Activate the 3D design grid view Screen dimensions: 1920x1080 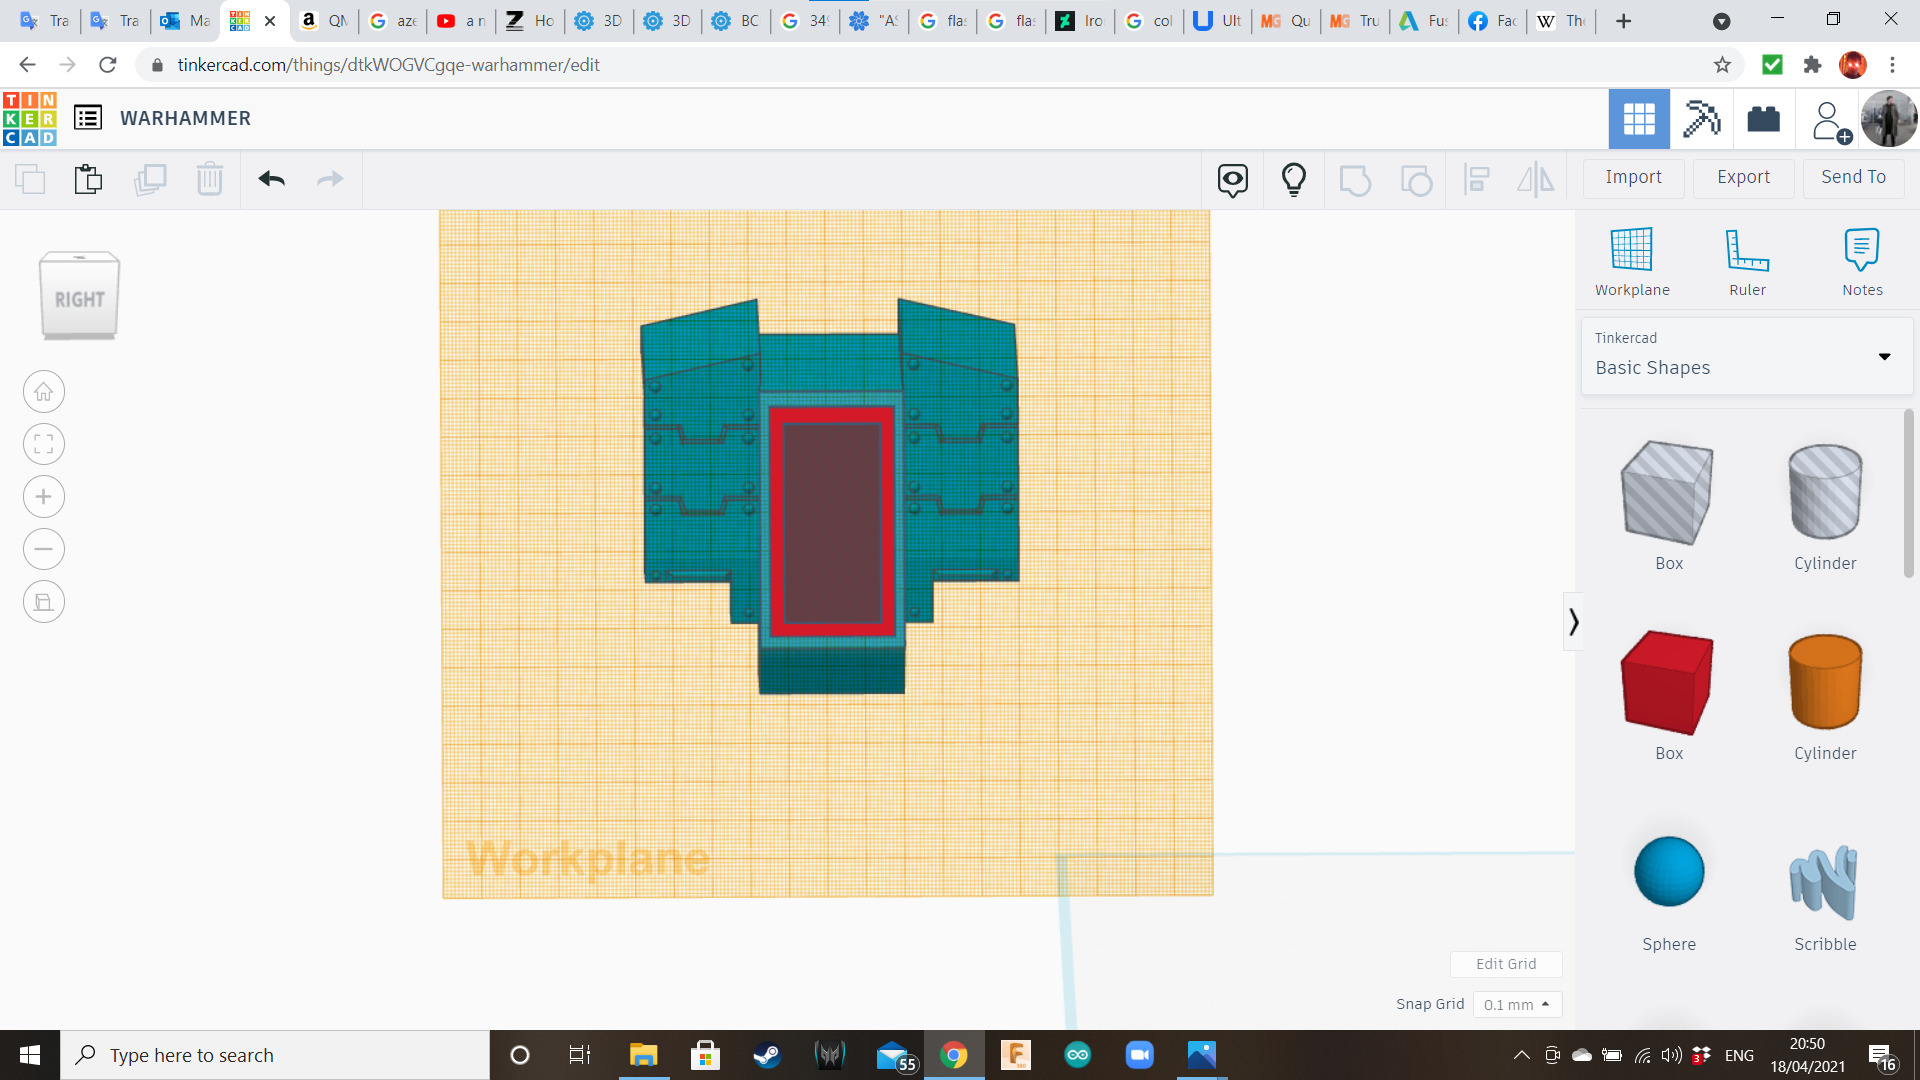1639,119
